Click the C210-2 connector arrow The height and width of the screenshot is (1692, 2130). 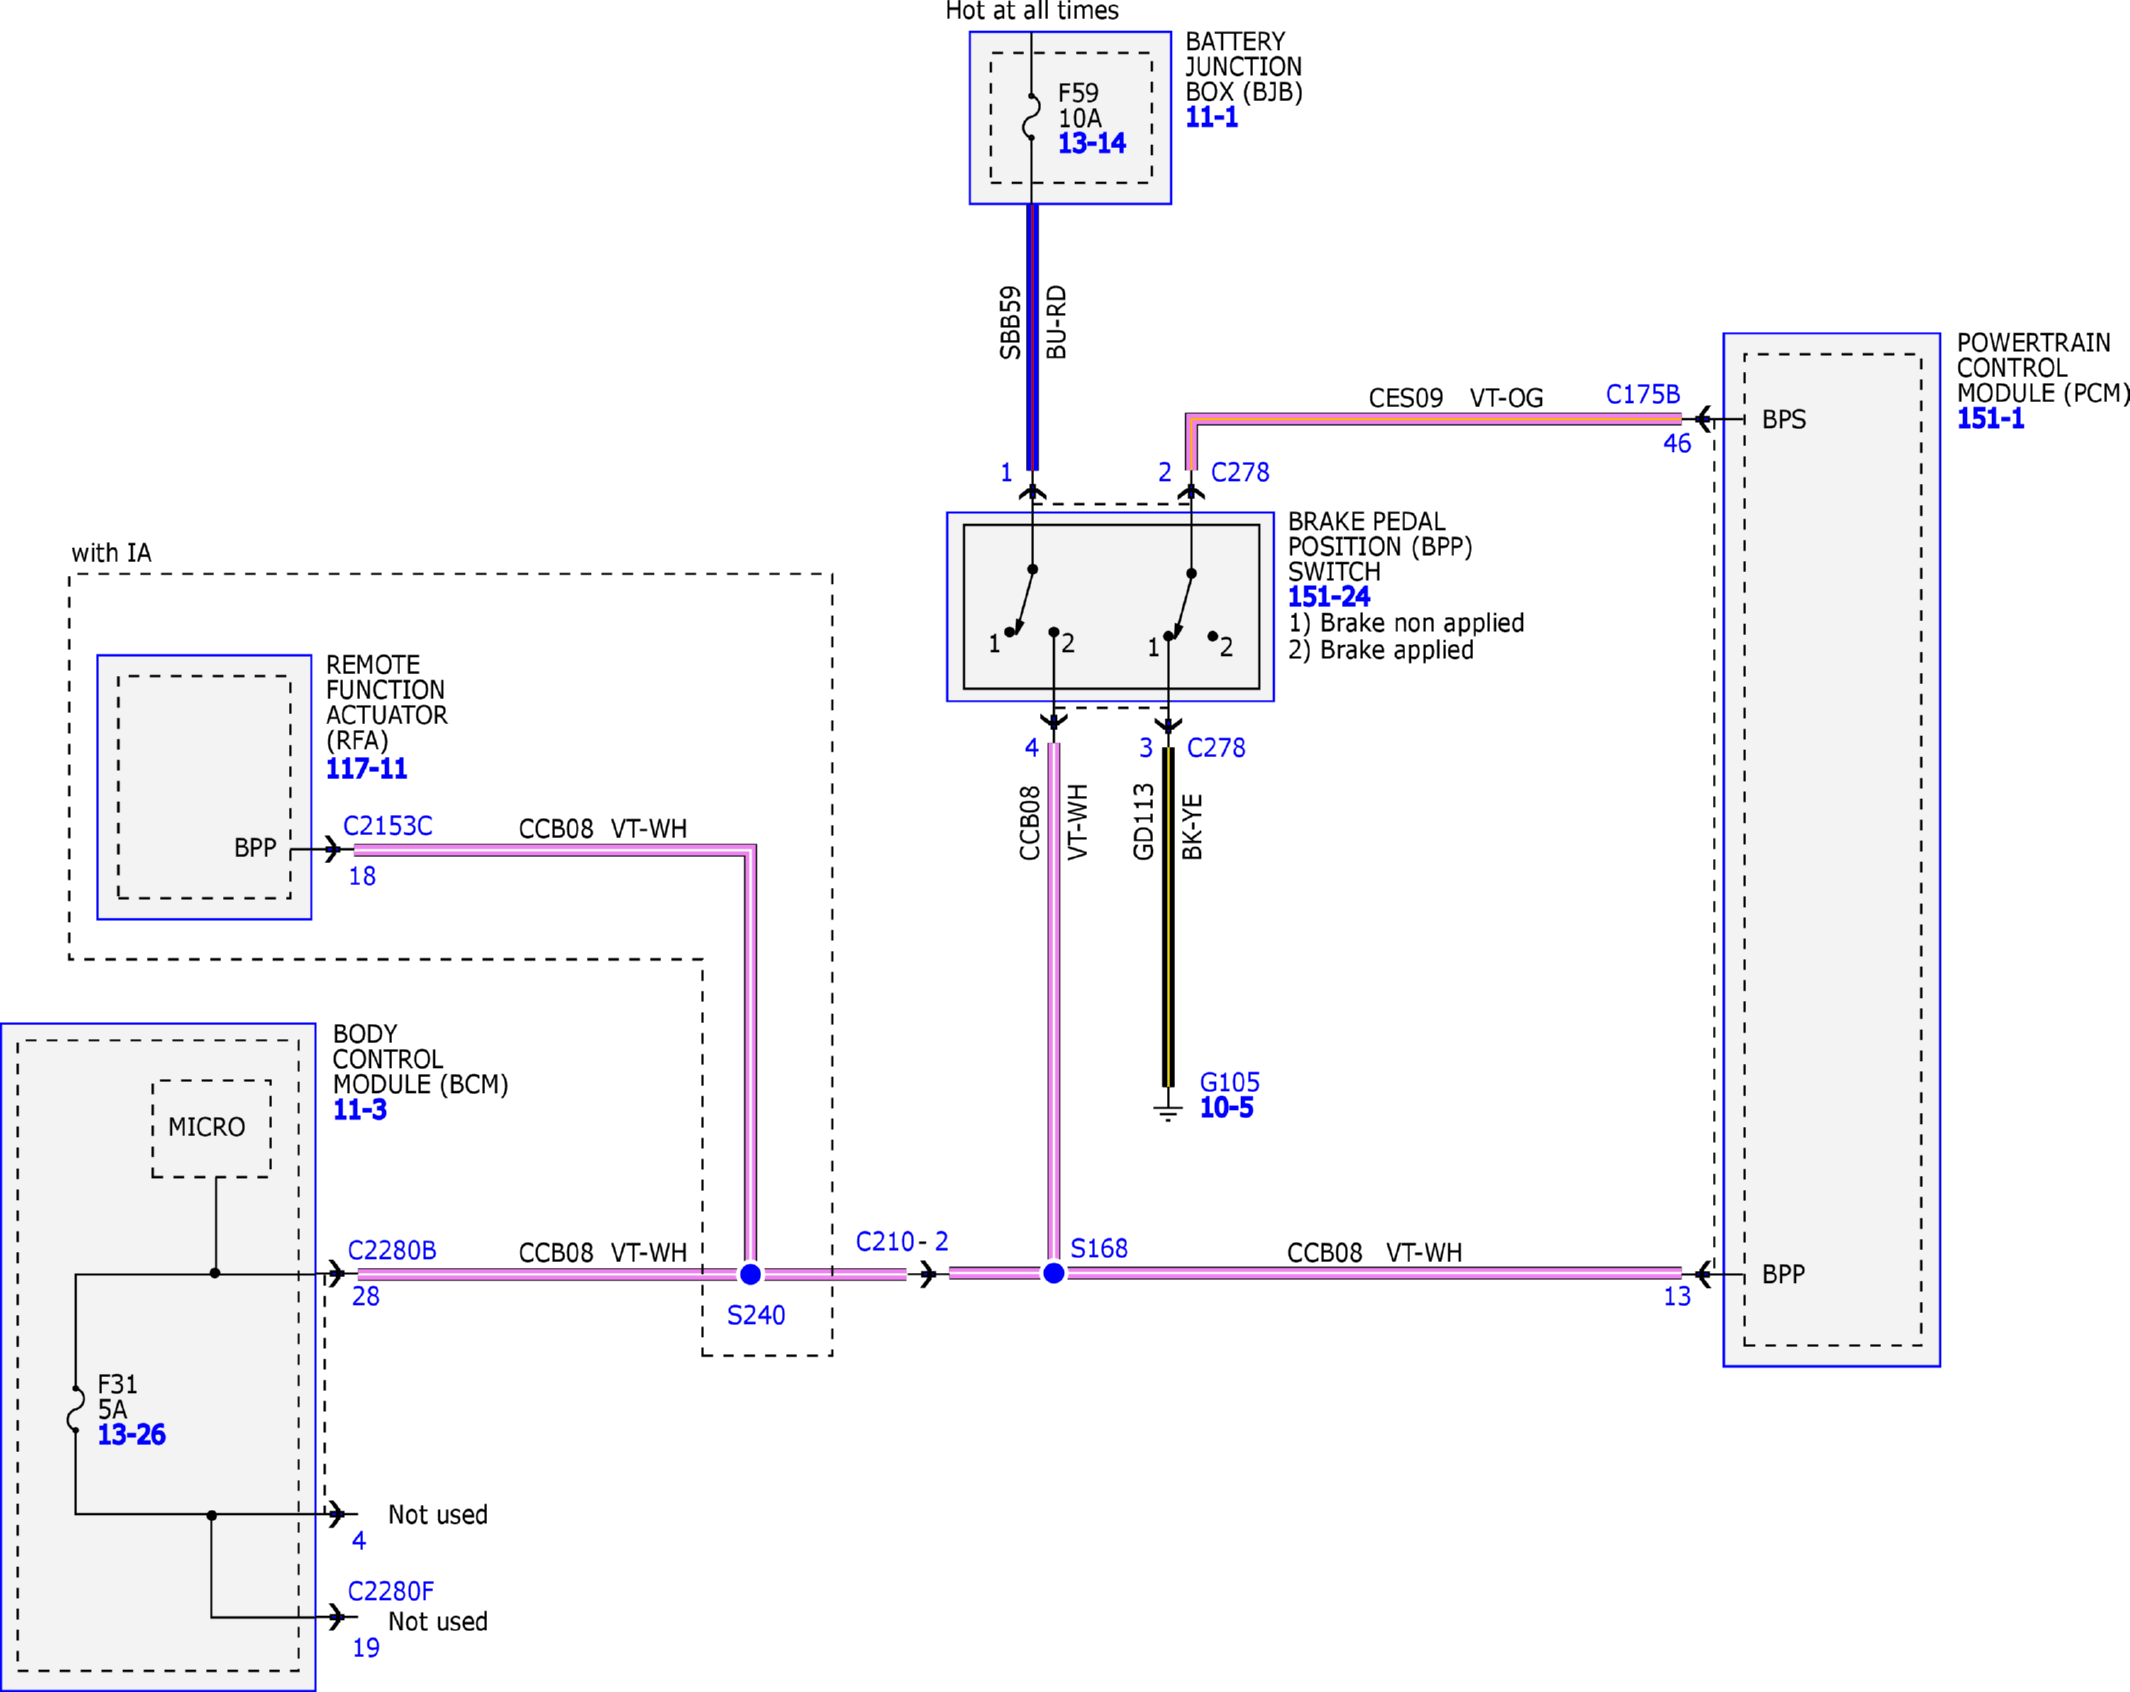tap(929, 1274)
